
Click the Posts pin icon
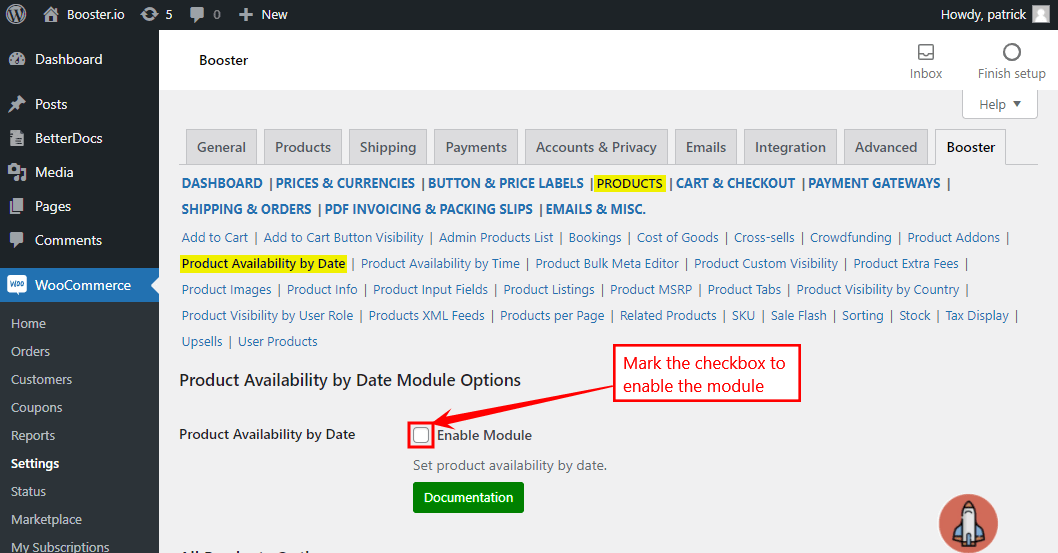click(18, 104)
